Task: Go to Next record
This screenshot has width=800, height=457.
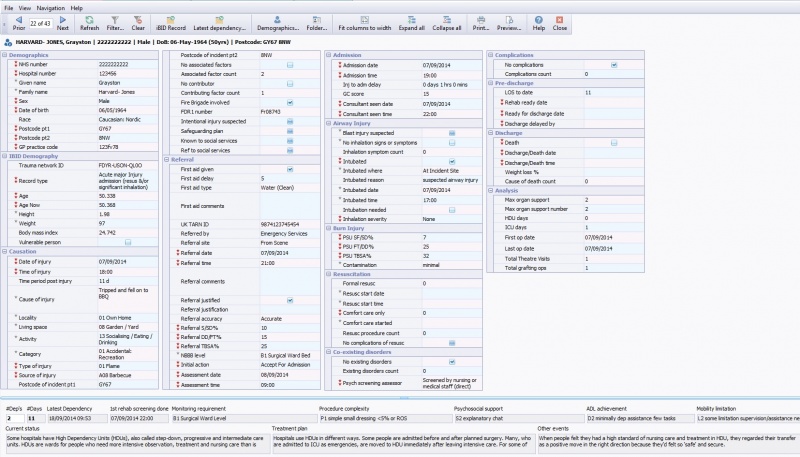Action: [63, 23]
